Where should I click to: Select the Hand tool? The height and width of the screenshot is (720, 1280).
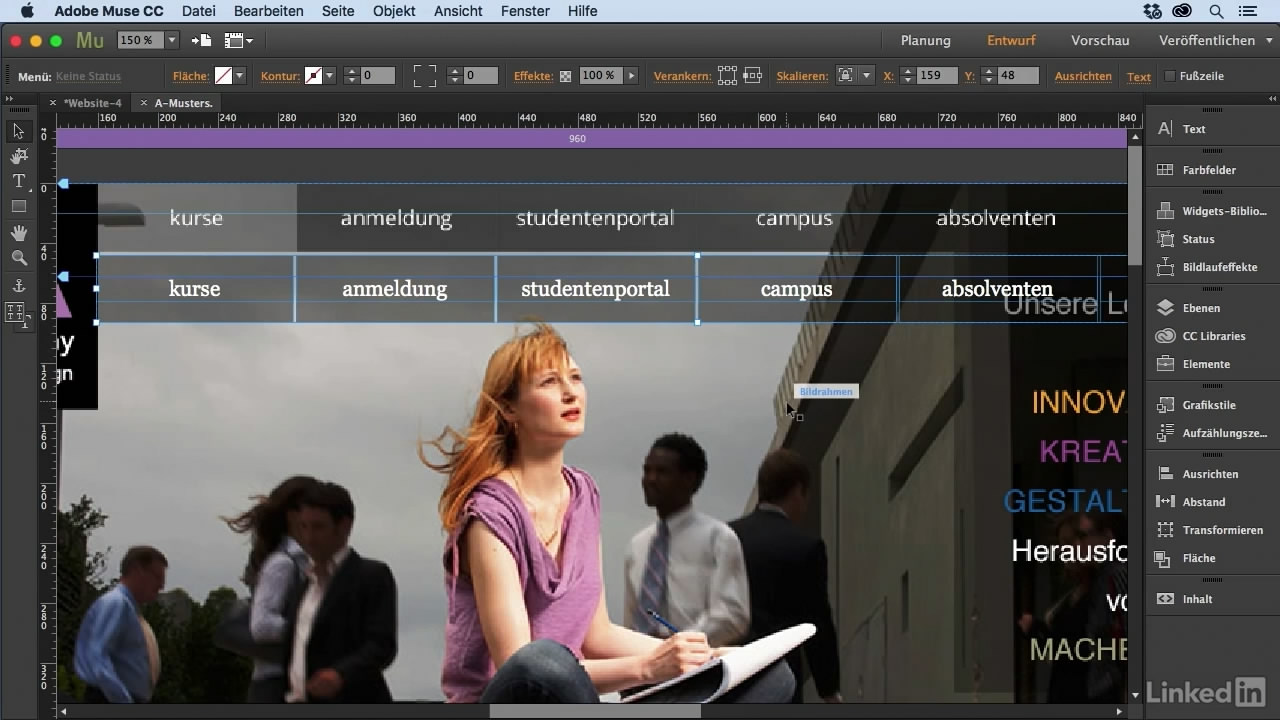click(x=18, y=233)
